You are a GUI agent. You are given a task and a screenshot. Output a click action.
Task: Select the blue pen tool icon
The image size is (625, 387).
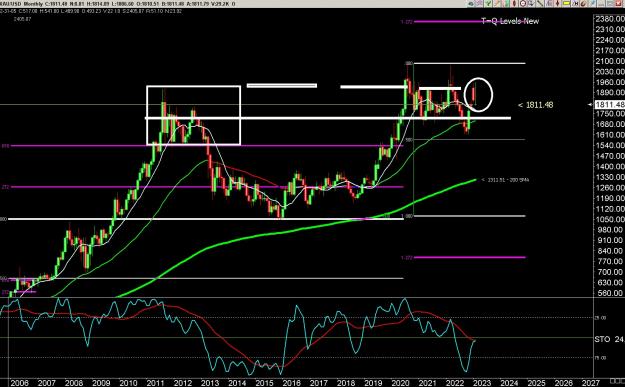pyautogui.click(x=593, y=4)
